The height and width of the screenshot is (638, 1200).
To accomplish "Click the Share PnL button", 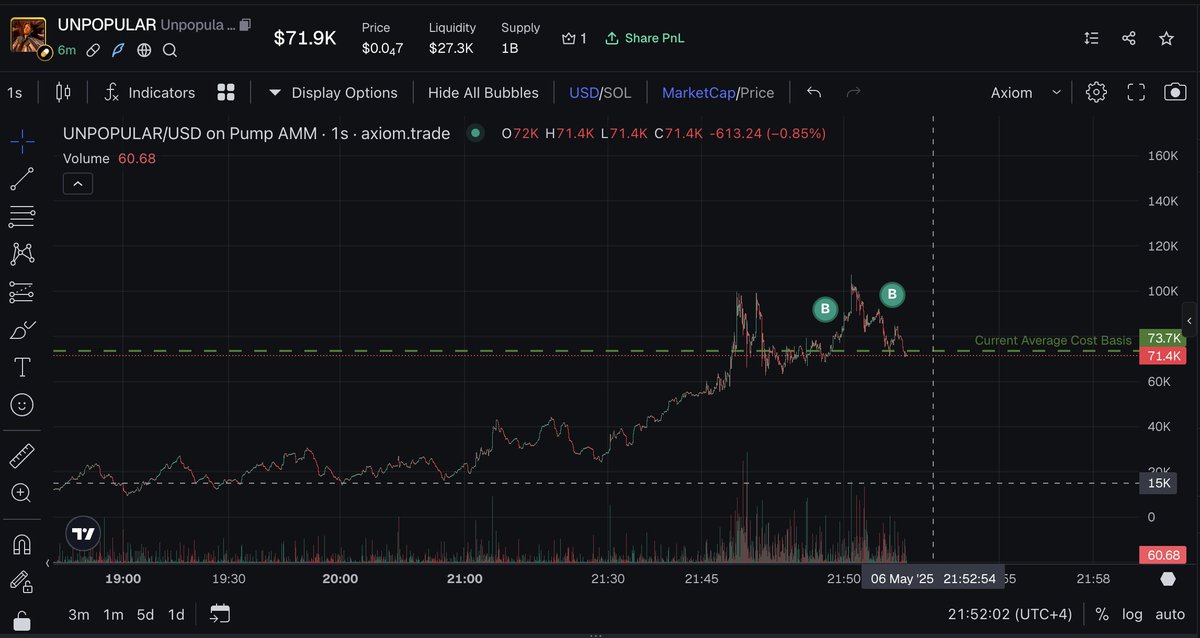I will 645,38.
